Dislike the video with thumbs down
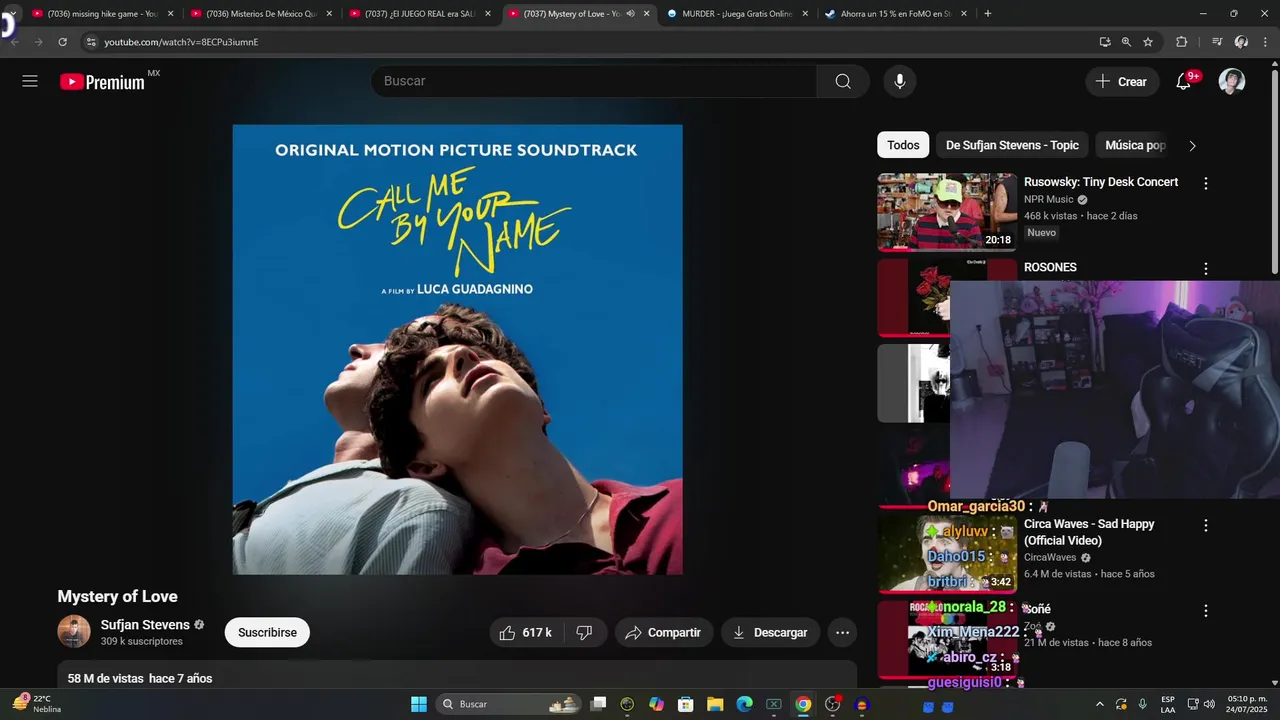1280x720 pixels. point(585,632)
